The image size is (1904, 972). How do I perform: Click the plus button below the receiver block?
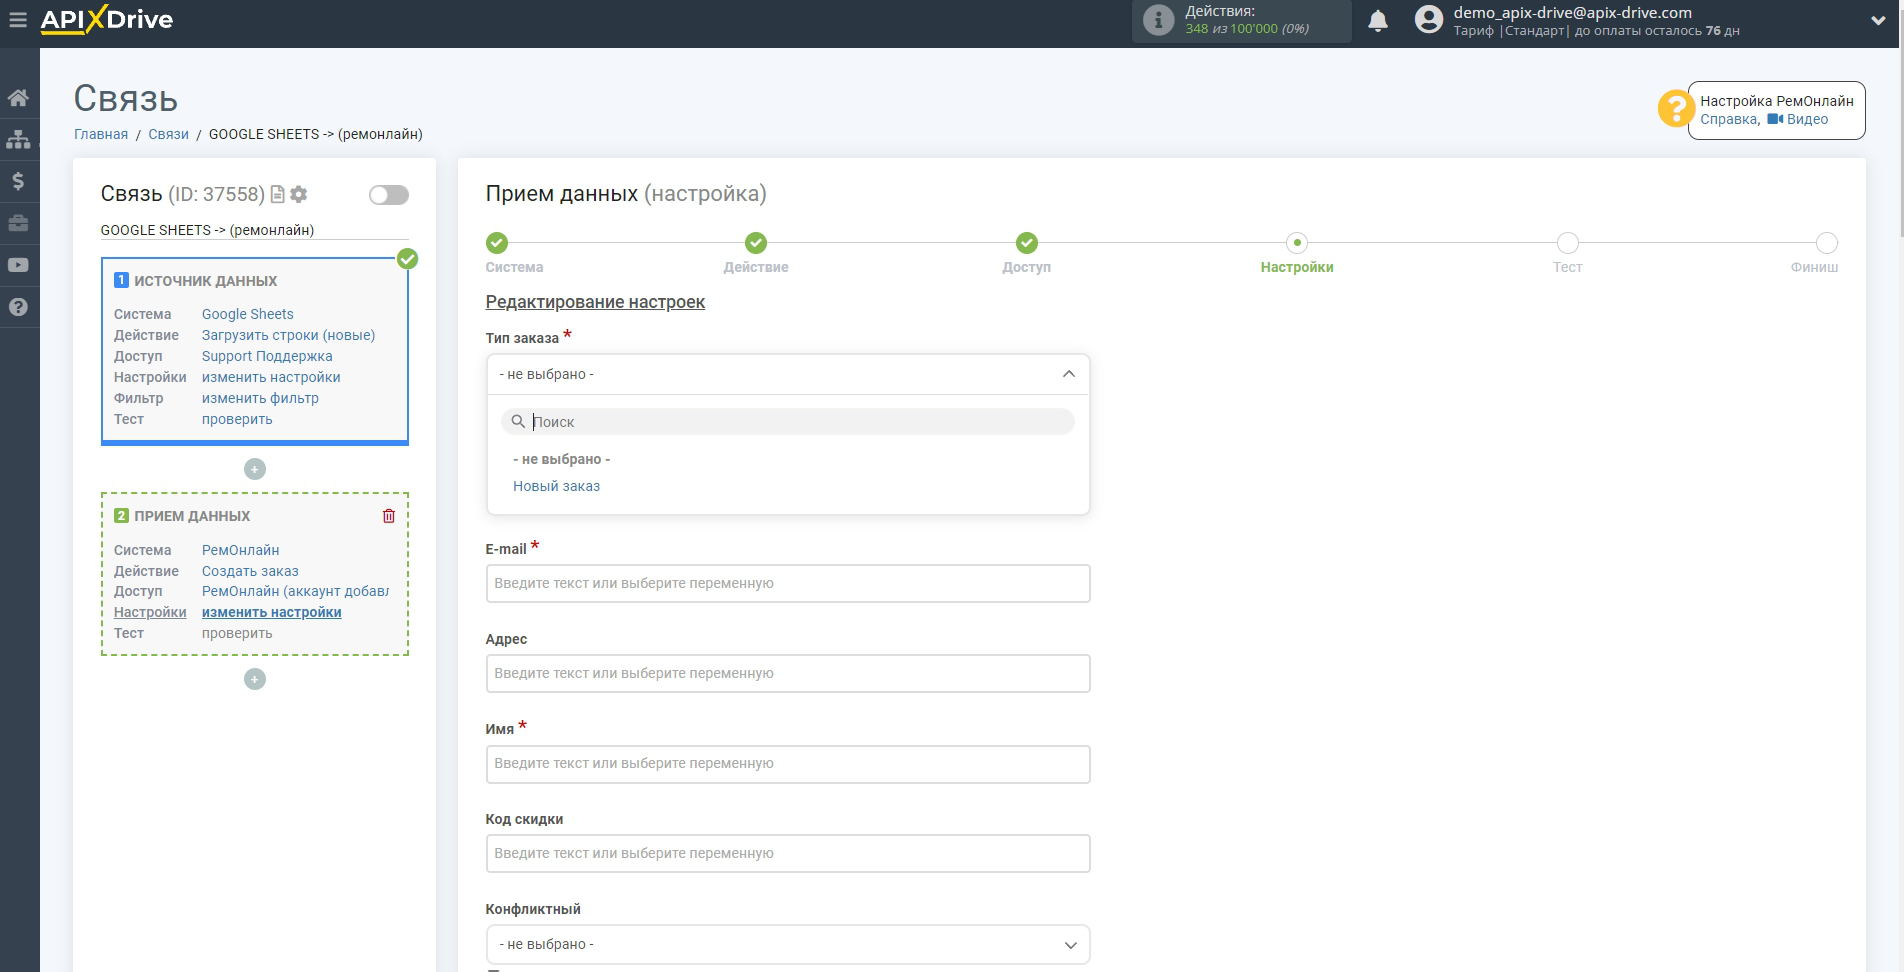click(255, 679)
